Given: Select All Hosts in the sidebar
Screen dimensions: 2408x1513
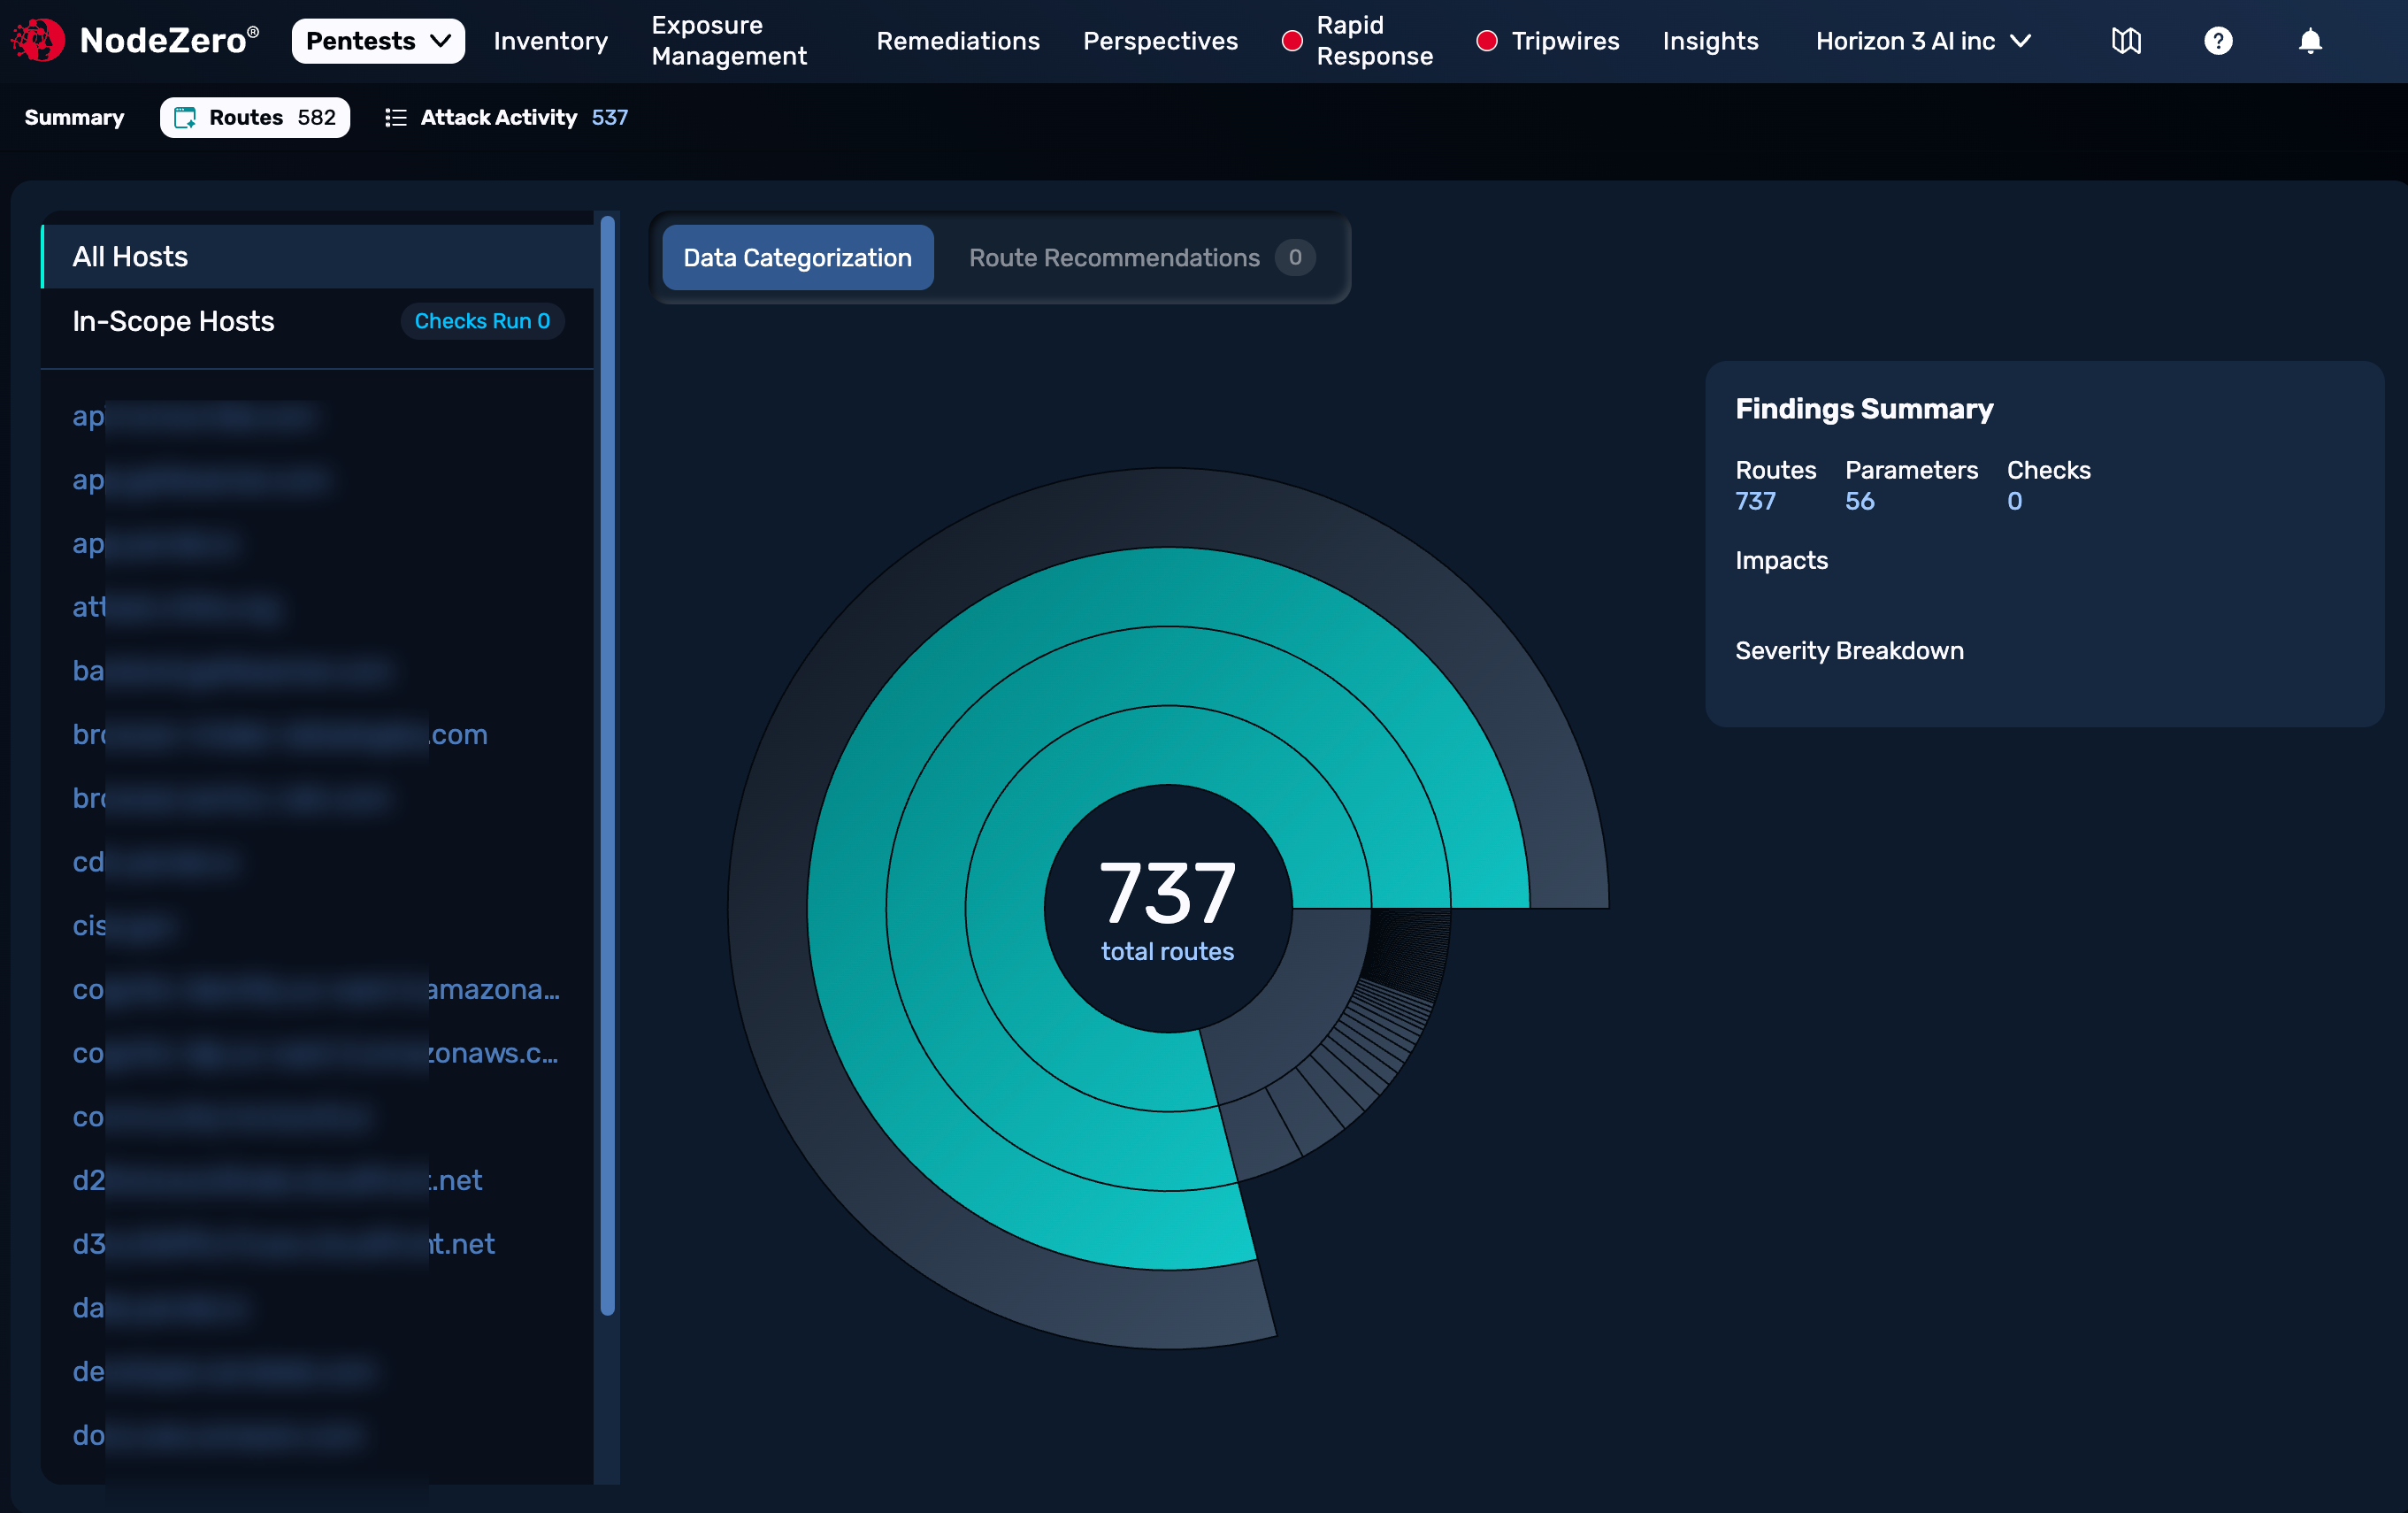Looking at the screenshot, I should click(x=318, y=256).
